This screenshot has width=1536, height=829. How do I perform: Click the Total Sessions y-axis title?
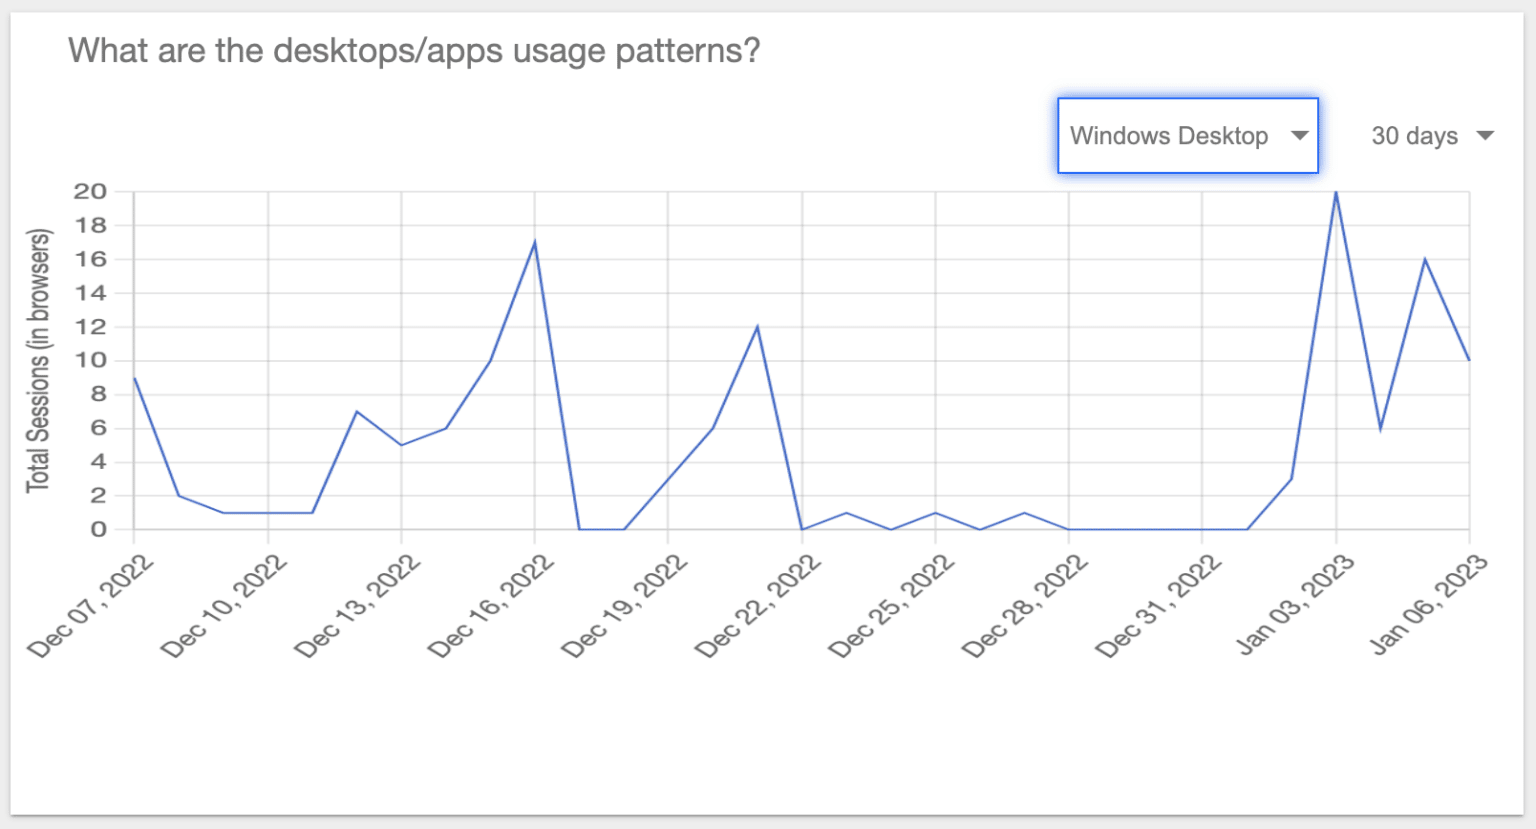coord(38,360)
